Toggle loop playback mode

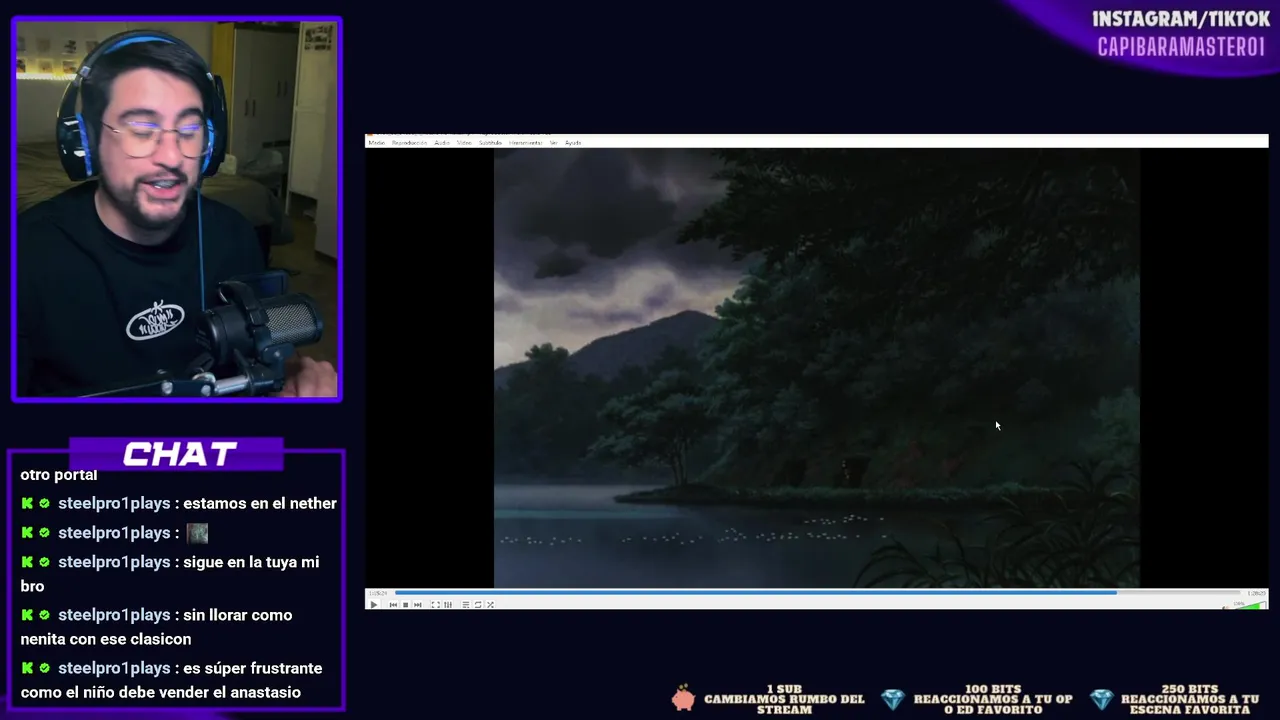pos(478,604)
